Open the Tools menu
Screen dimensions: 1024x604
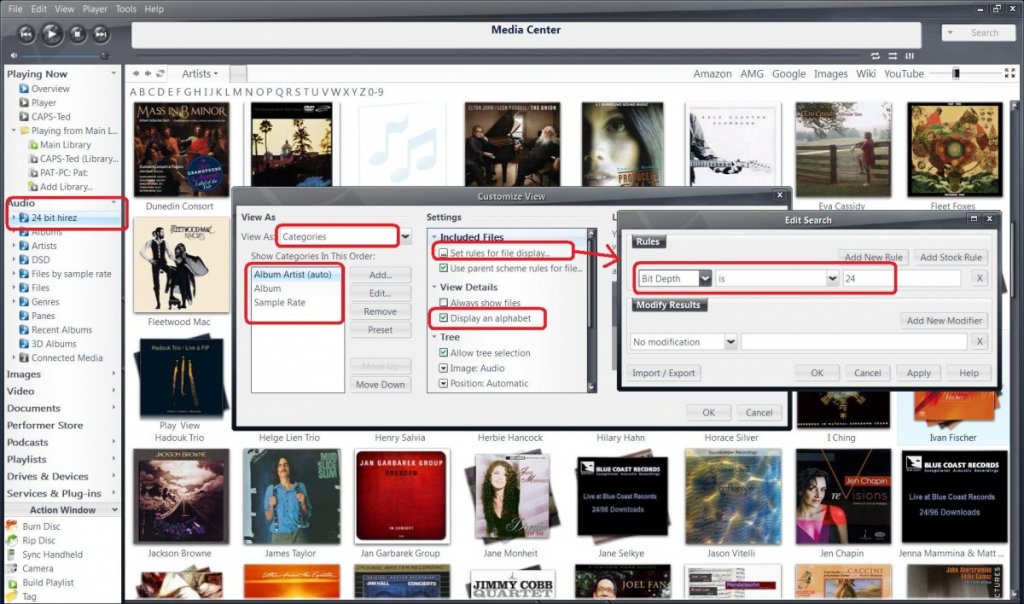tap(125, 8)
